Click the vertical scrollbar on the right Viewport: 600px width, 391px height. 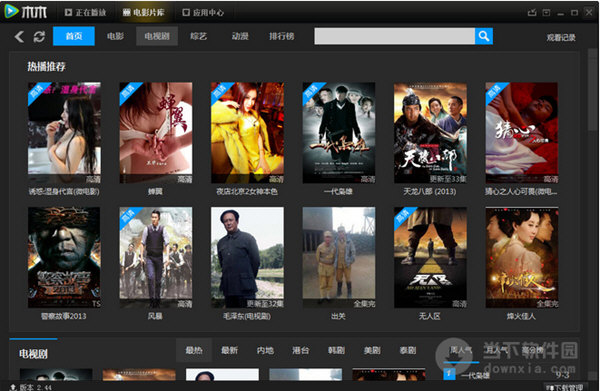tap(593, 90)
